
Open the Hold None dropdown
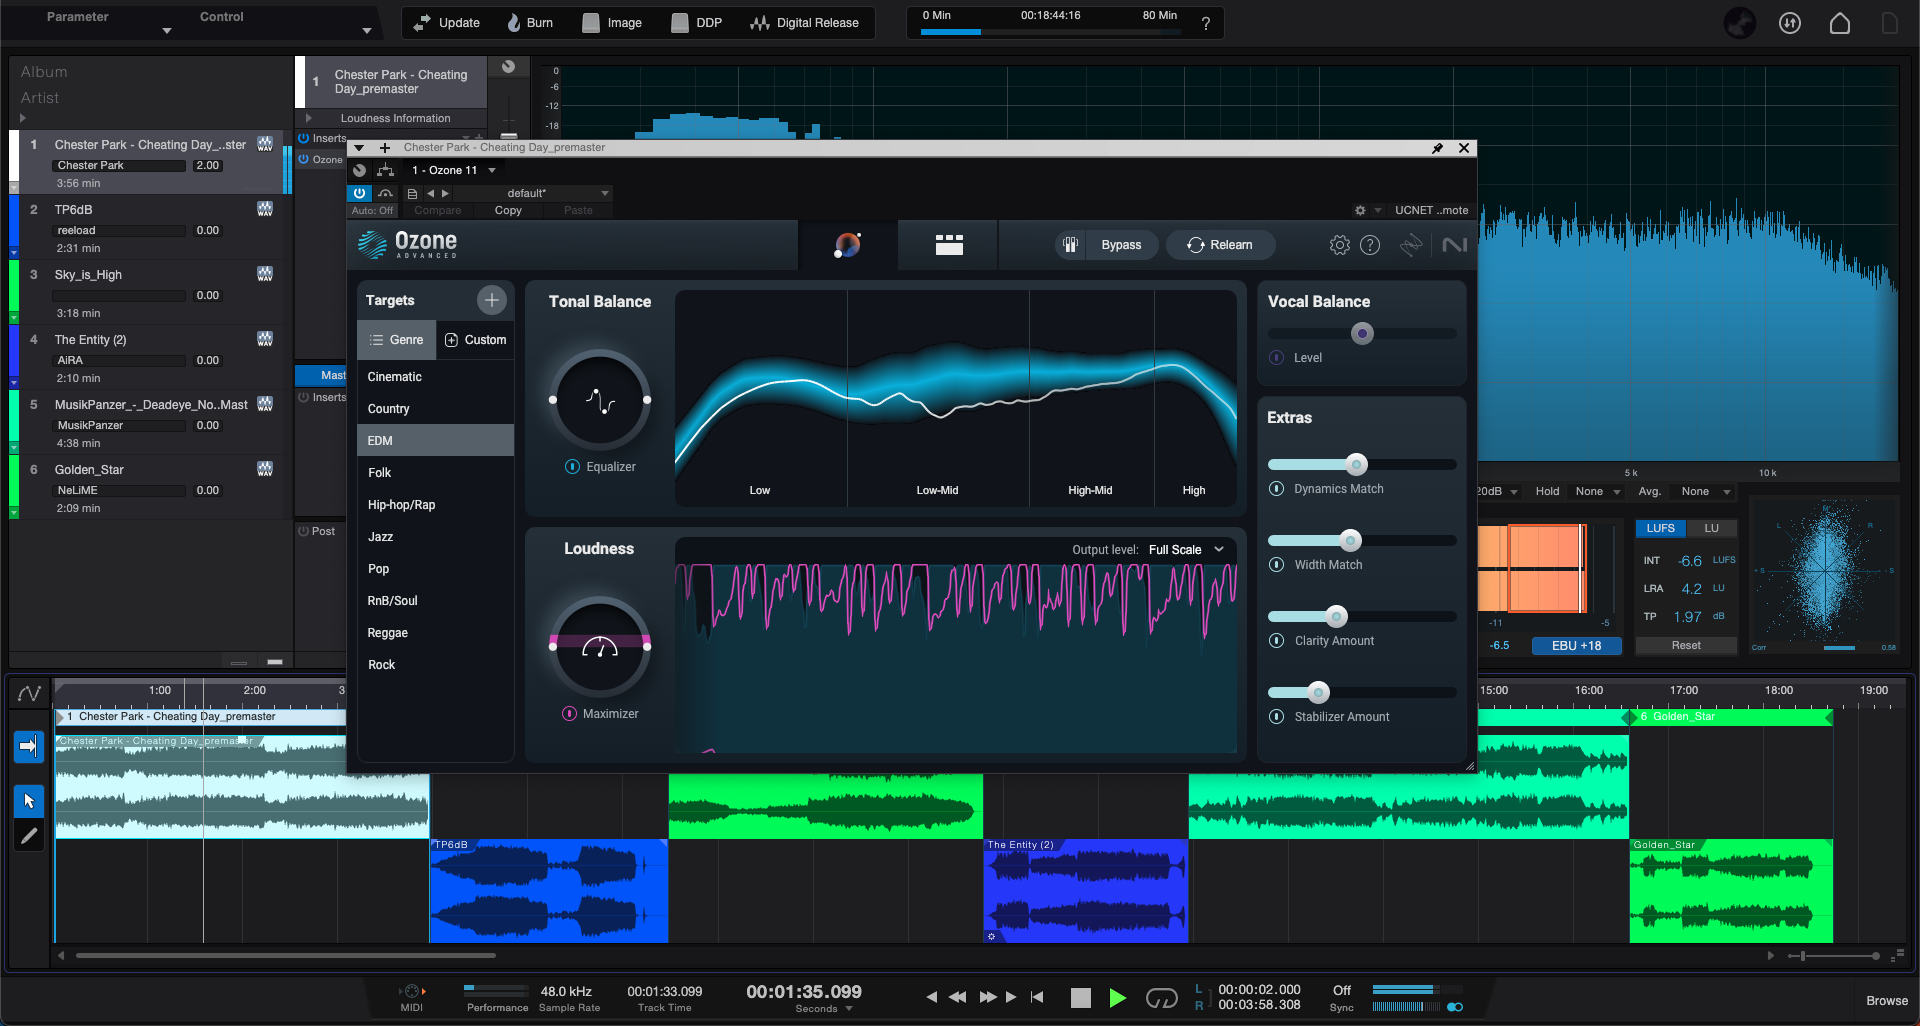pos(1597,492)
